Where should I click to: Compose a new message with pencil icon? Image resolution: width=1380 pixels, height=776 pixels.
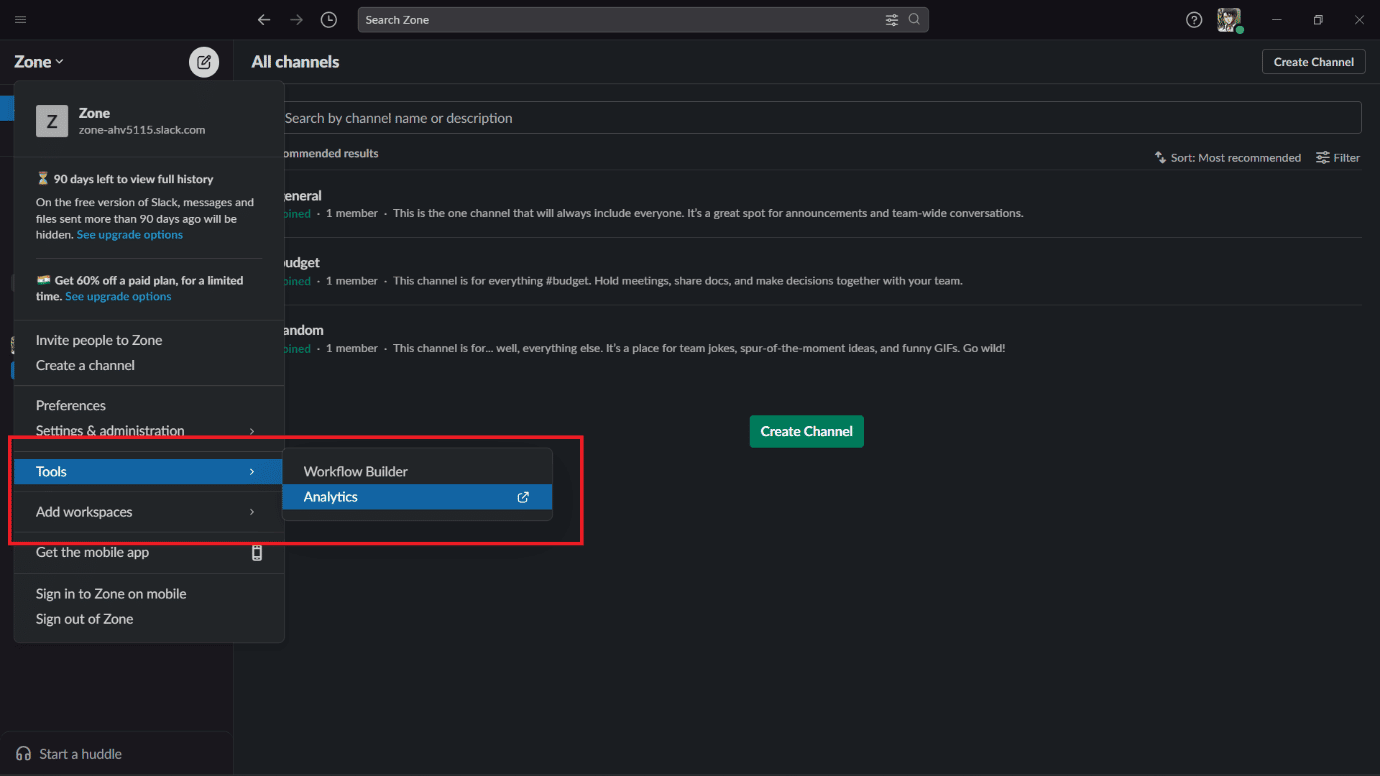(x=204, y=62)
